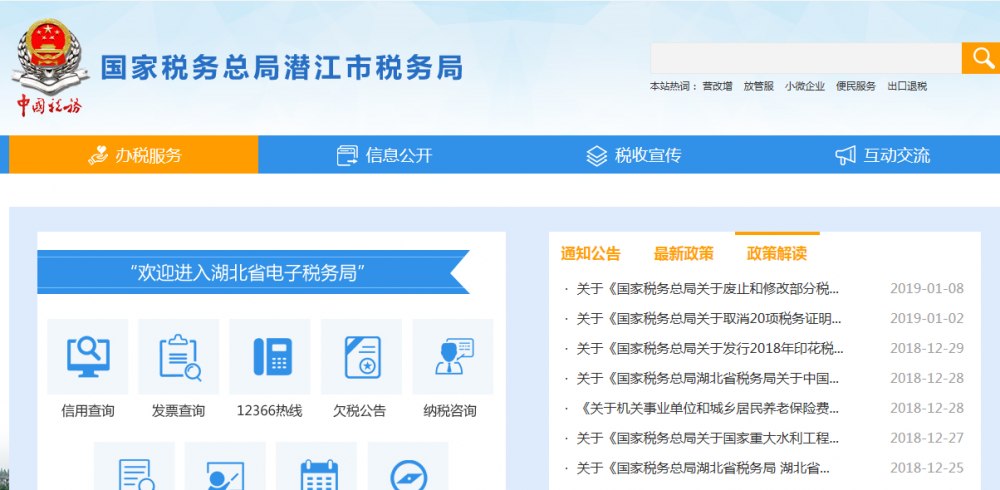Go to 税收宣传 navigation item

(632, 155)
